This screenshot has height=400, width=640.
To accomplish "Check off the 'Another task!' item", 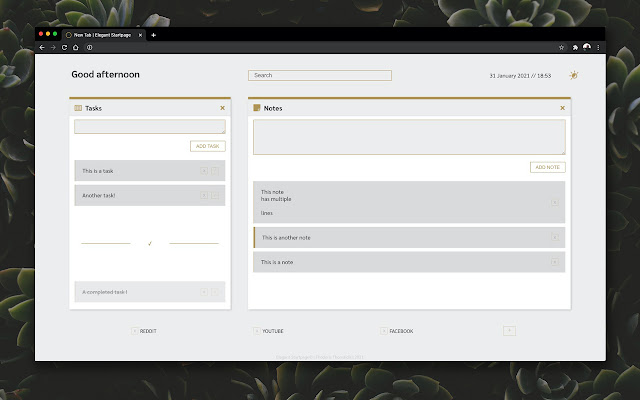I will coord(215,196).
